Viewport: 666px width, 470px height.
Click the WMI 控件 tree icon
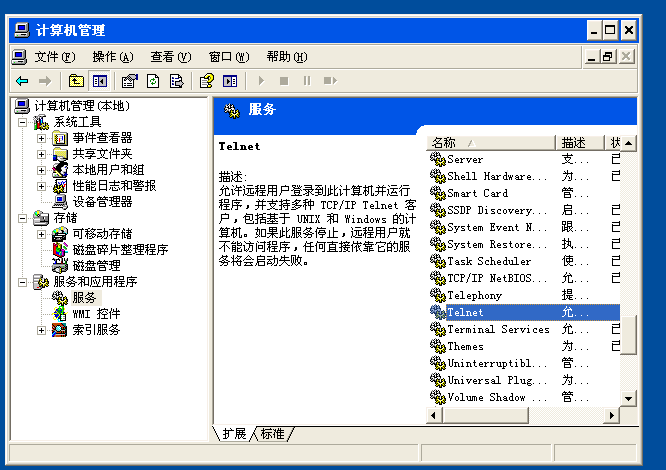(60, 314)
